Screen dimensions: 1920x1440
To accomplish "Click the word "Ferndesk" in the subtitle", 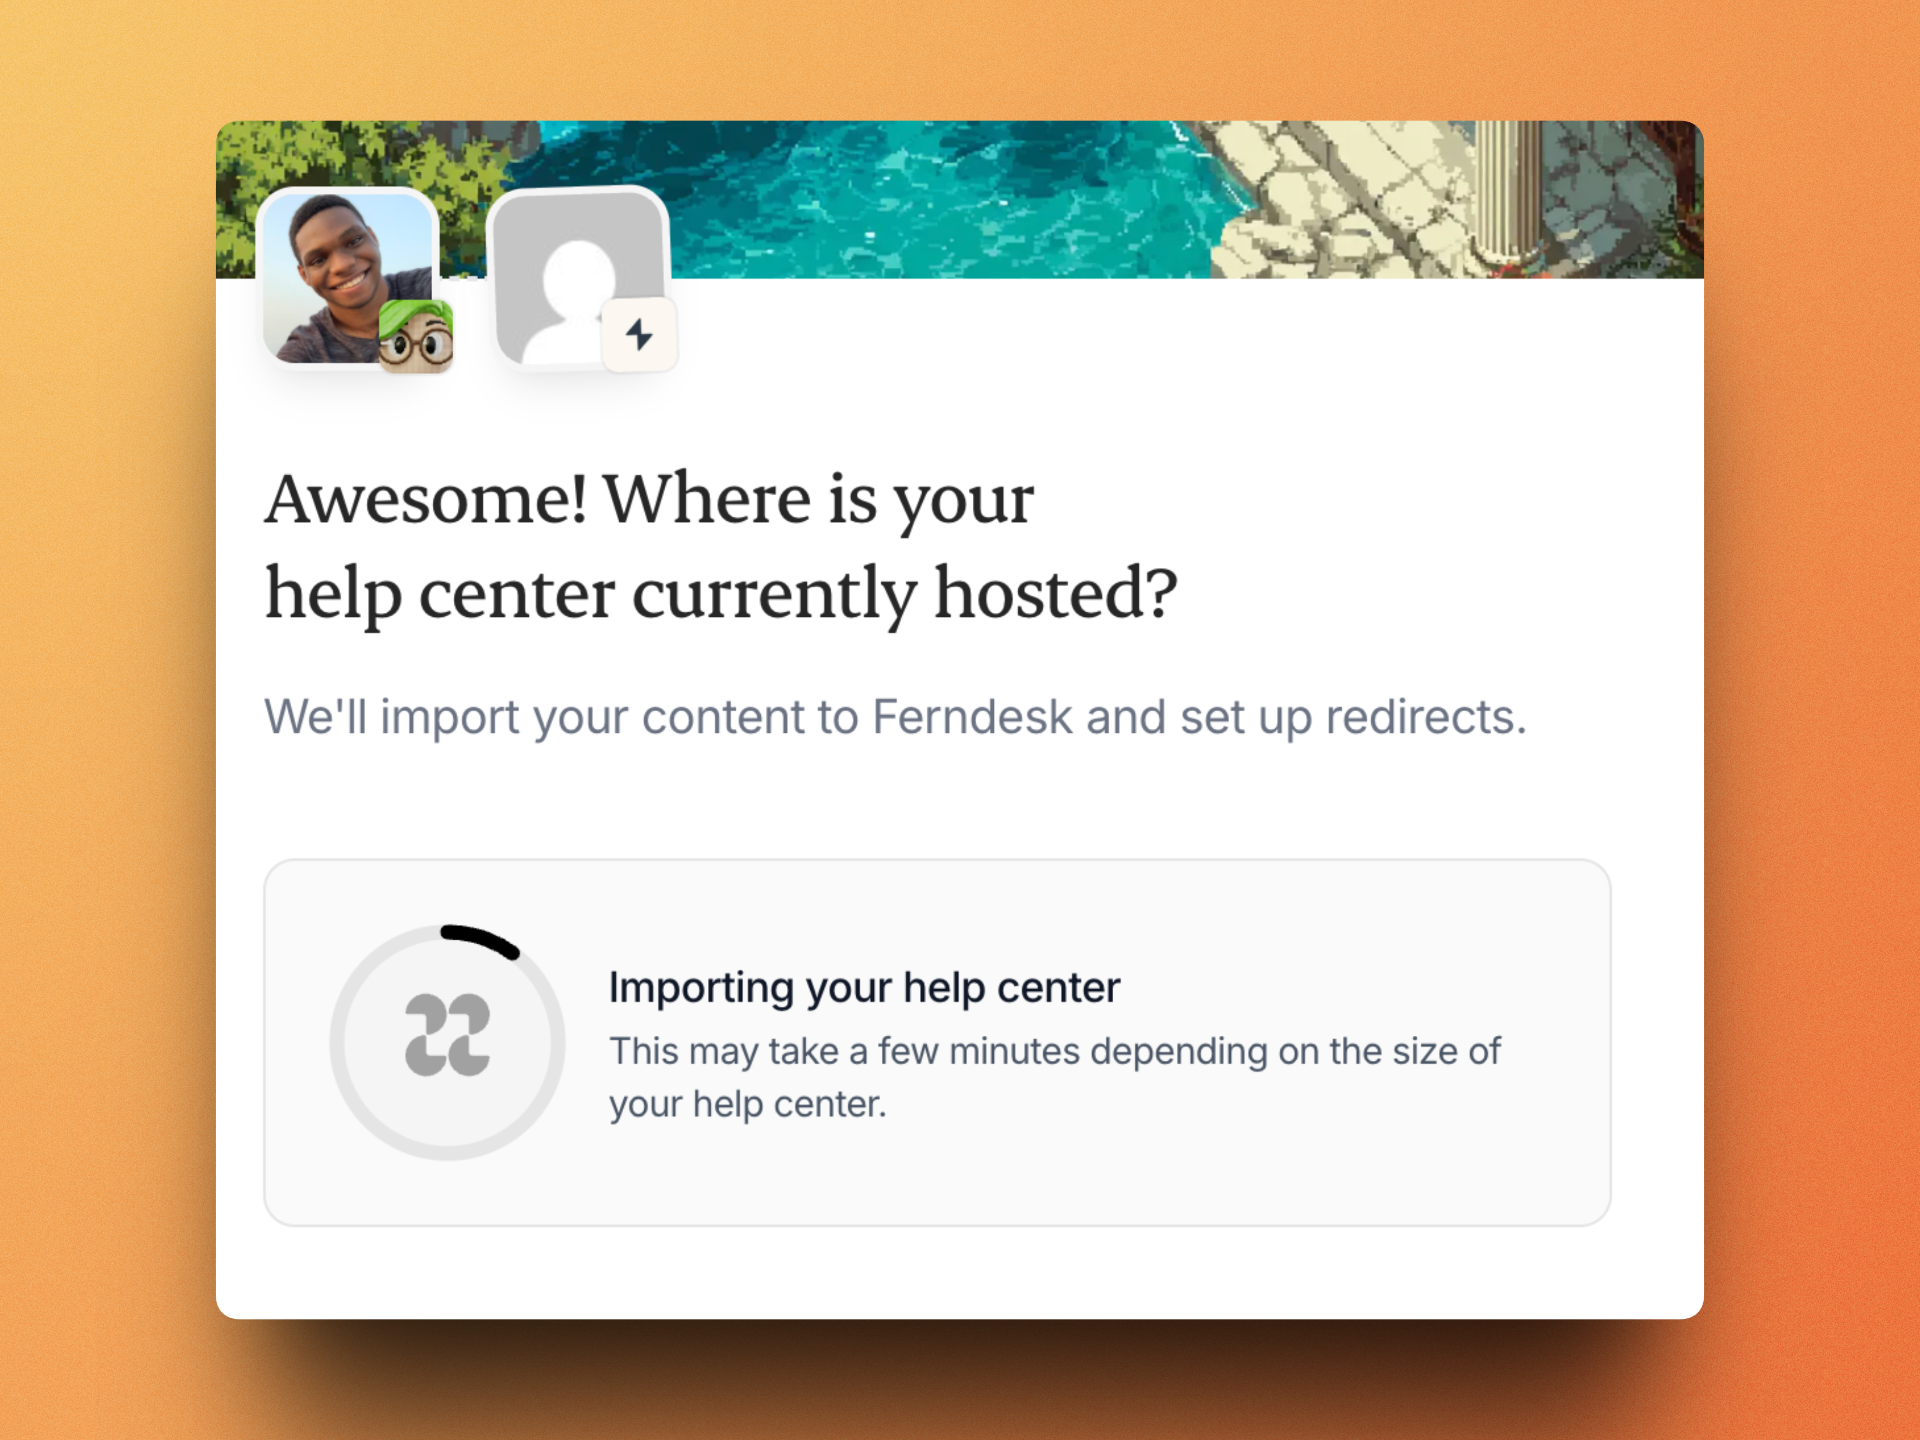I will [x=972, y=717].
